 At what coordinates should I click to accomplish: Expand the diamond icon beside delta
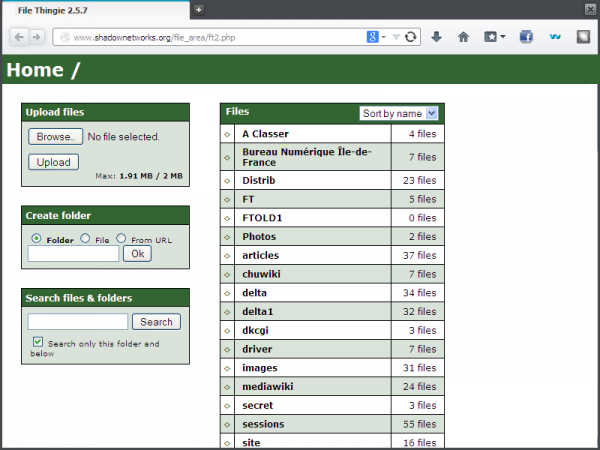[x=227, y=293]
